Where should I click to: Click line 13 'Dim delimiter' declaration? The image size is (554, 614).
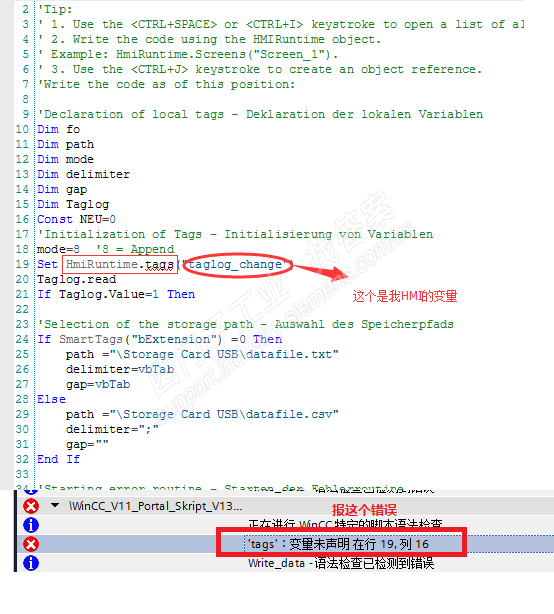pyautogui.click(x=83, y=174)
